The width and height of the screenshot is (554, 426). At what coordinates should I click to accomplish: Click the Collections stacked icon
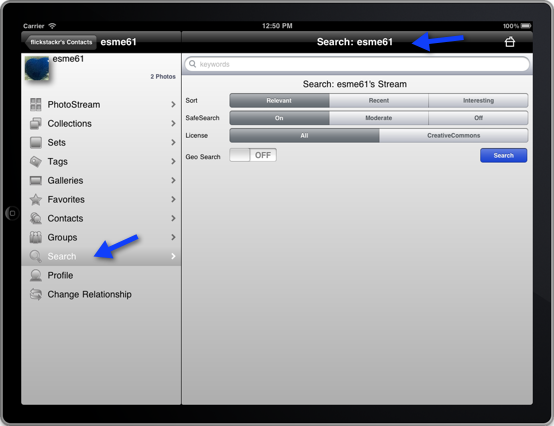pyautogui.click(x=36, y=124)
